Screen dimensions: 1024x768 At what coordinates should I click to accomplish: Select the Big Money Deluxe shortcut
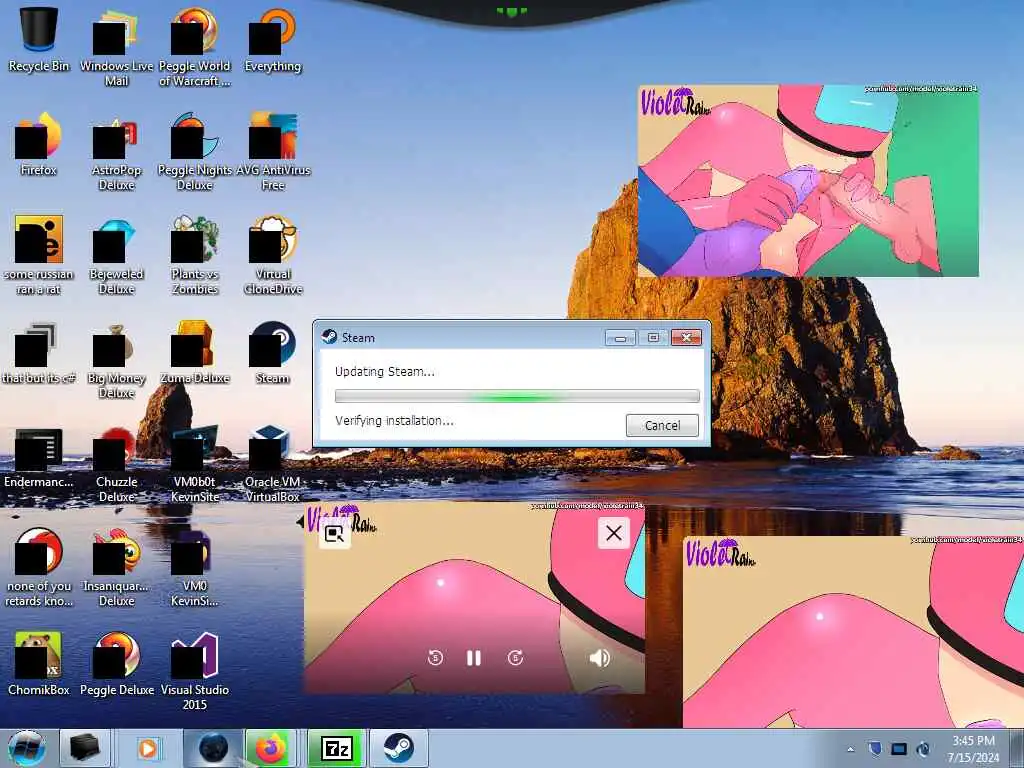point(116,360)
